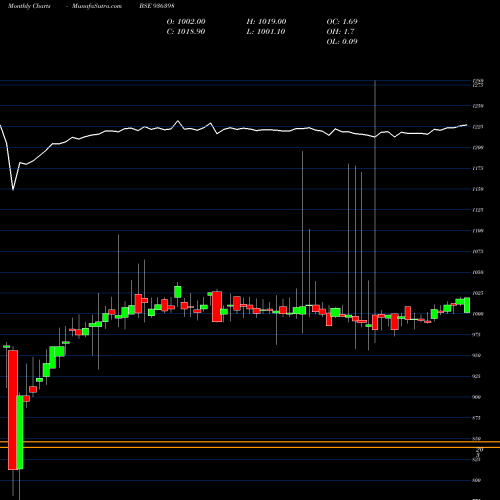Click the white indicator line's deepest dip
The image size is (500, 500).
pyautogui.click(x=13, y=189)
